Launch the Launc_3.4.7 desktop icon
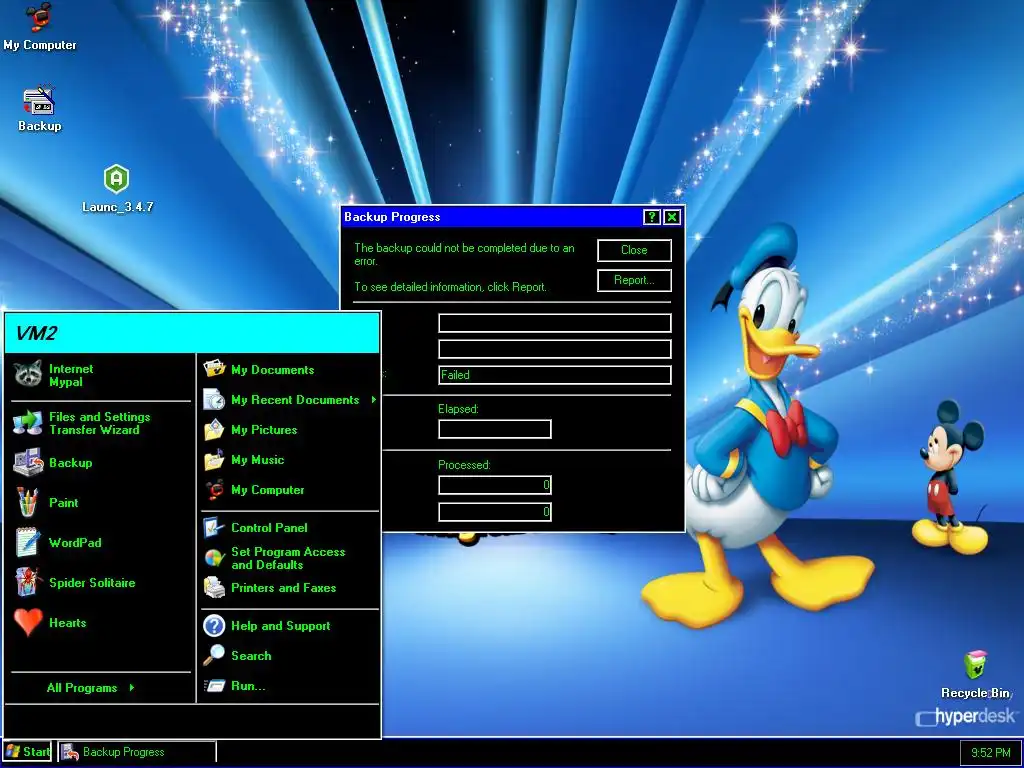Viewport: 1024px width, 768px height. pyautogui.click(x=116, y=179)
